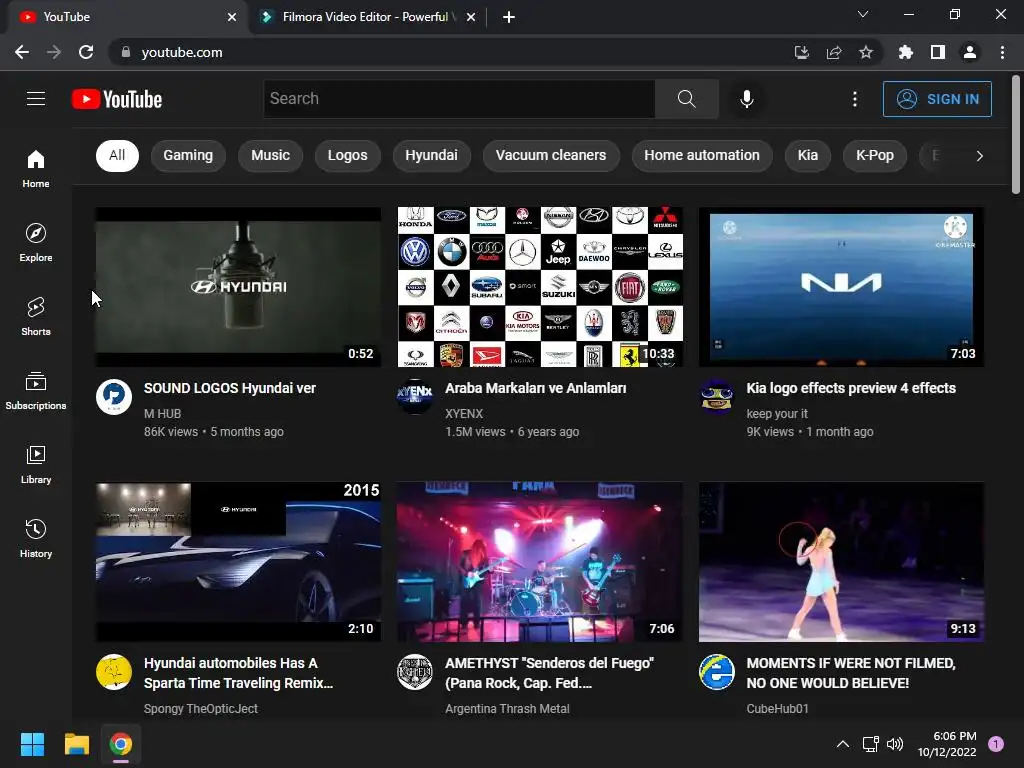
Task: Open keep your it channel avatar
Action: point(716,396)
